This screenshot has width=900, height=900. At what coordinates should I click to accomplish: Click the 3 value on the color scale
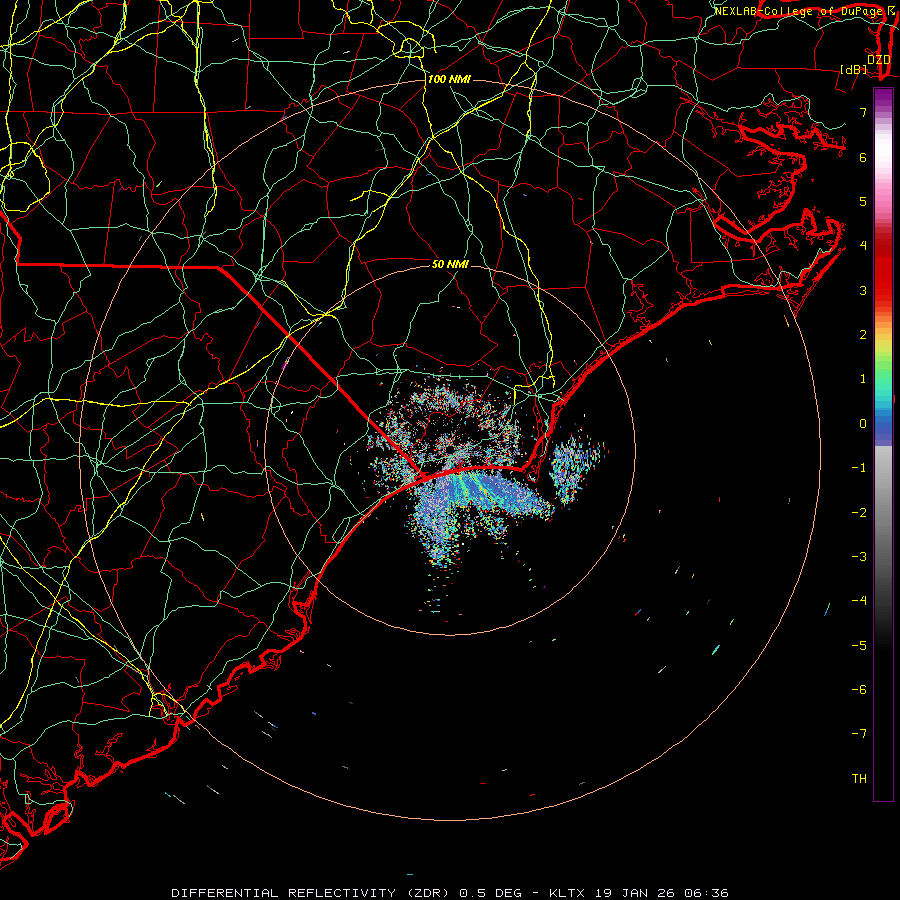pos(863,290)
